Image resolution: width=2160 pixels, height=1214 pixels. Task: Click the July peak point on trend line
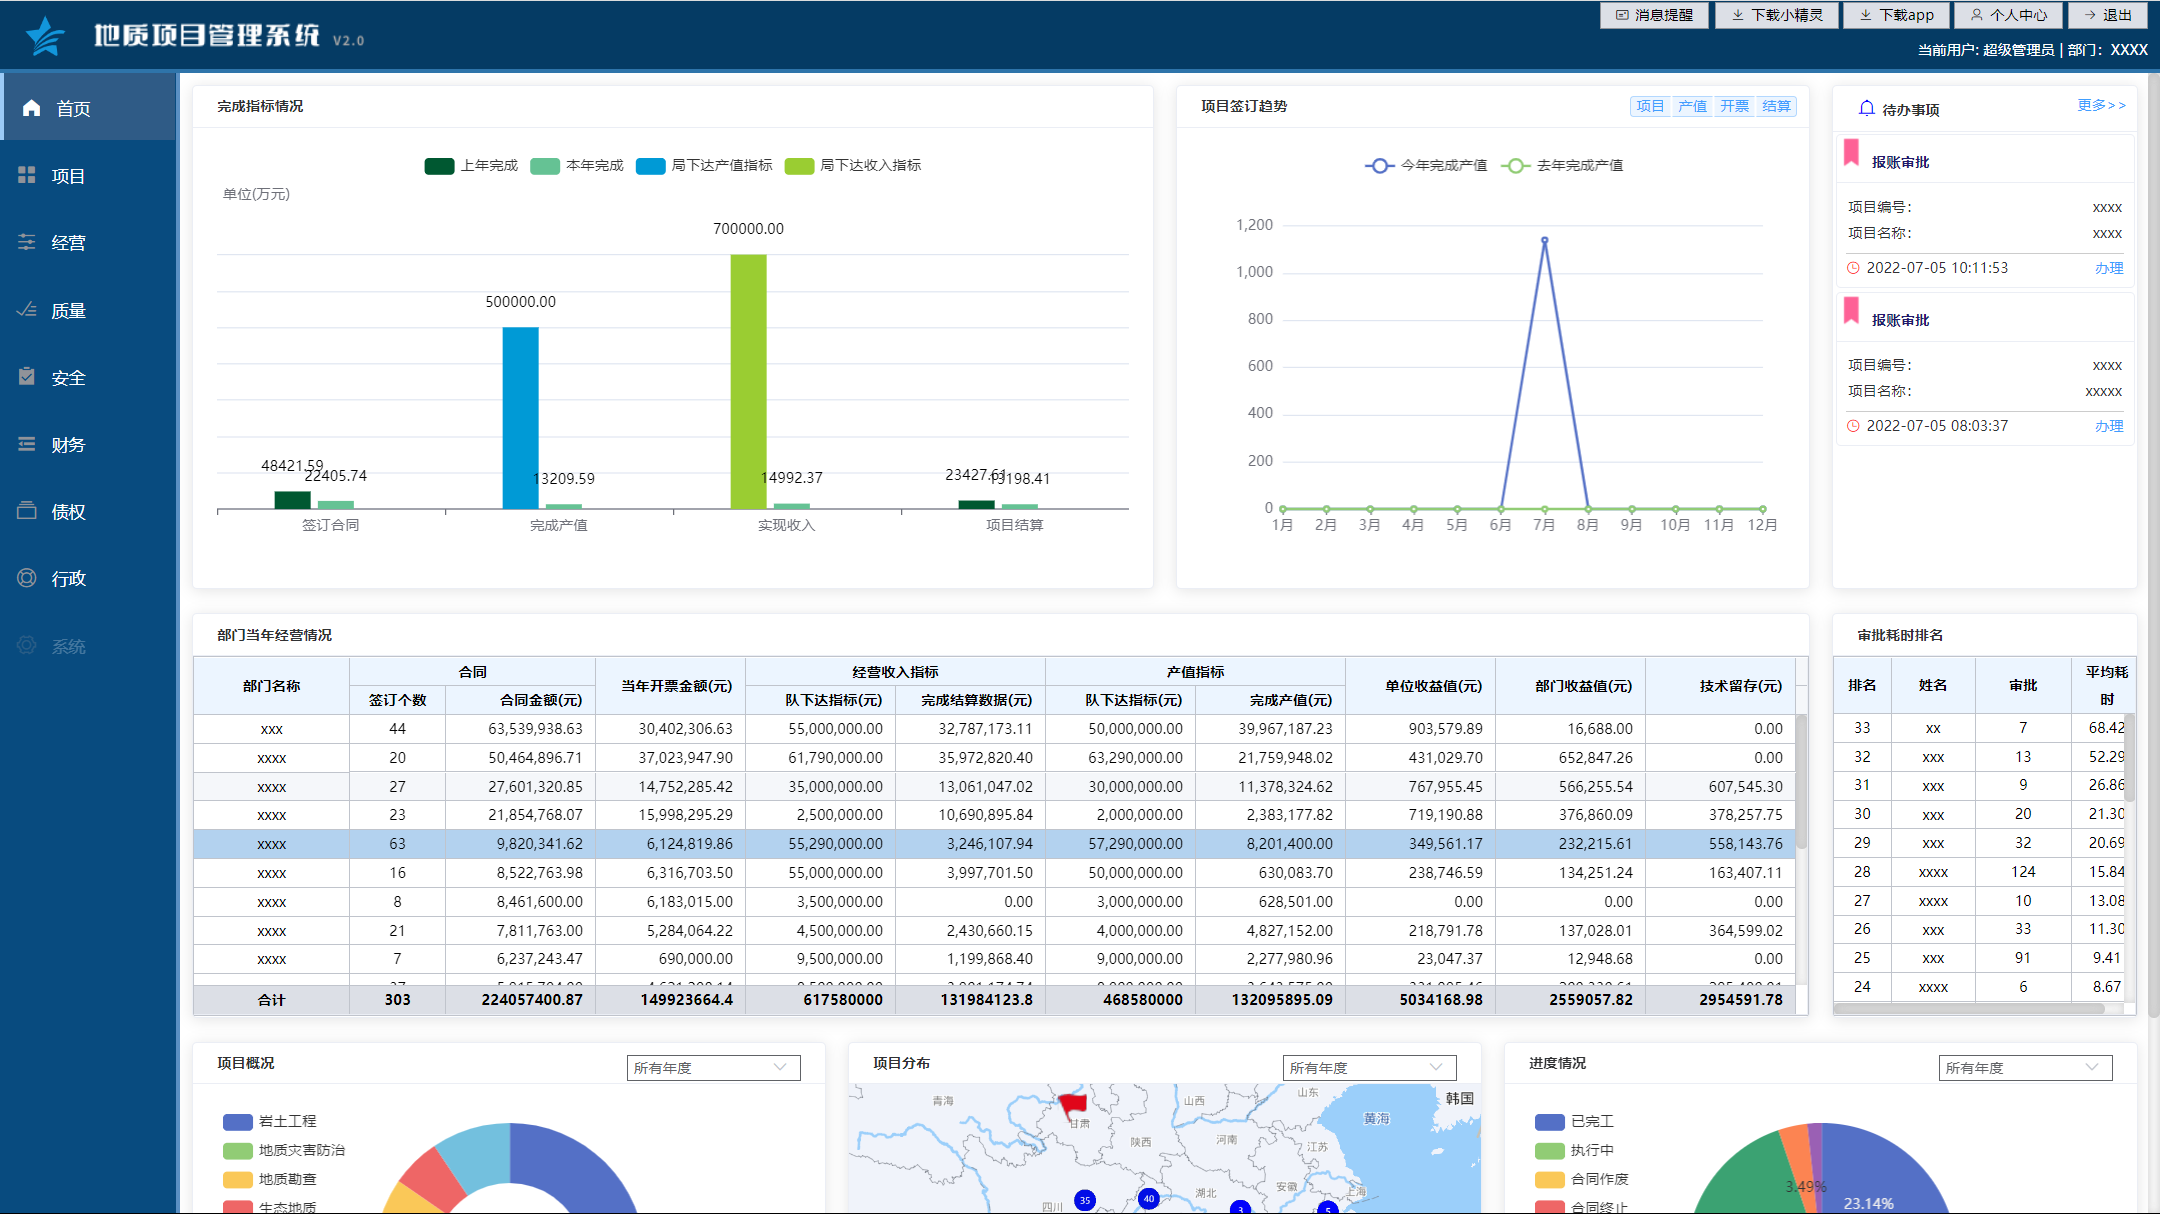(1544, 240)
